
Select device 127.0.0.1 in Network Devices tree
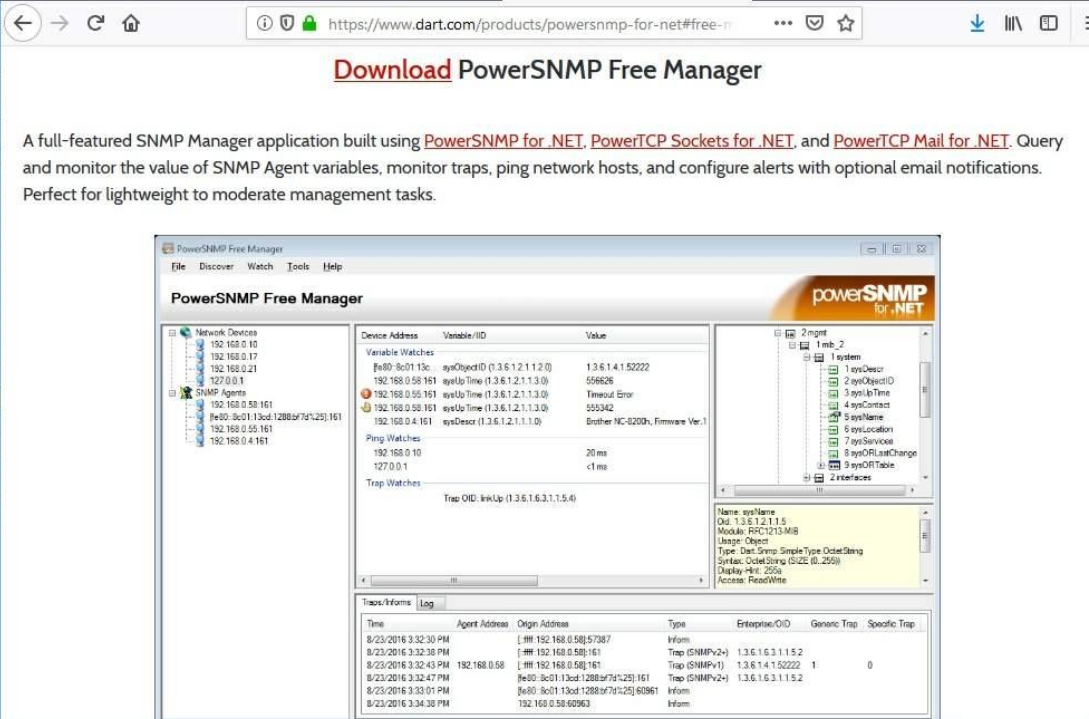pyautogui.click(x=226, y=381)
